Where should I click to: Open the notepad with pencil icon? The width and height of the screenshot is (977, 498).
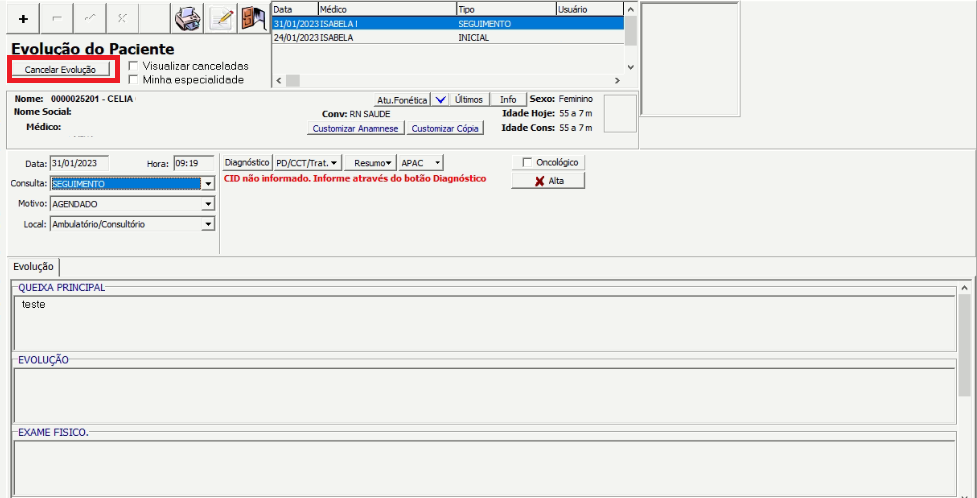(x=221, y=19)
